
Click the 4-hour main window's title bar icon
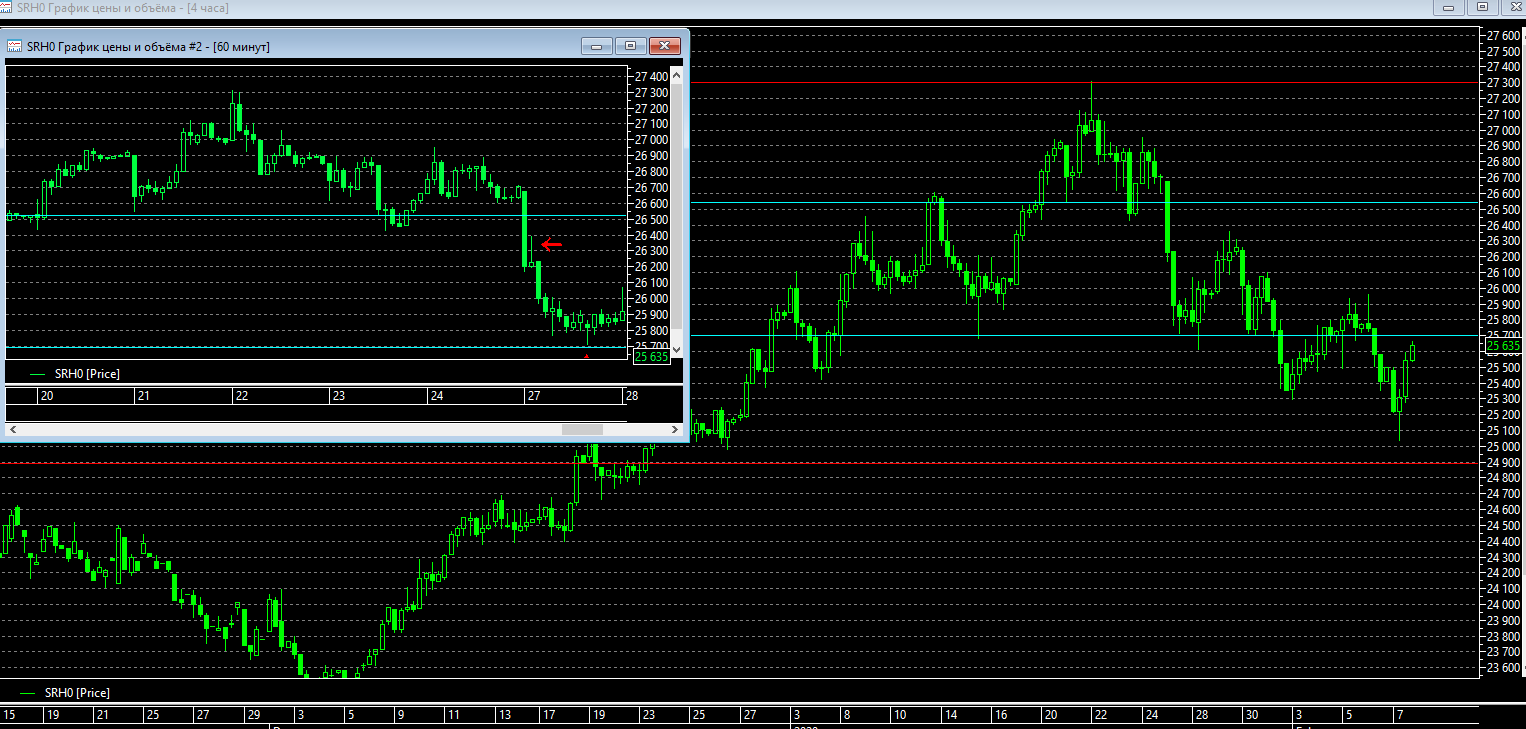click(x=7, y=7)
